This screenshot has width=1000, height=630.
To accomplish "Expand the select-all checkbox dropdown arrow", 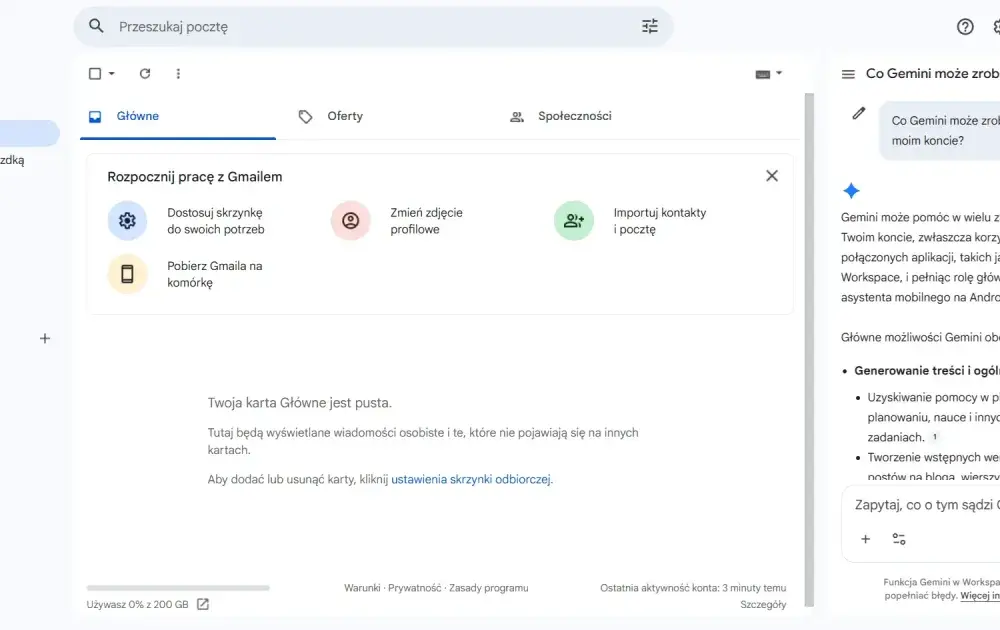I will (112, 73).
